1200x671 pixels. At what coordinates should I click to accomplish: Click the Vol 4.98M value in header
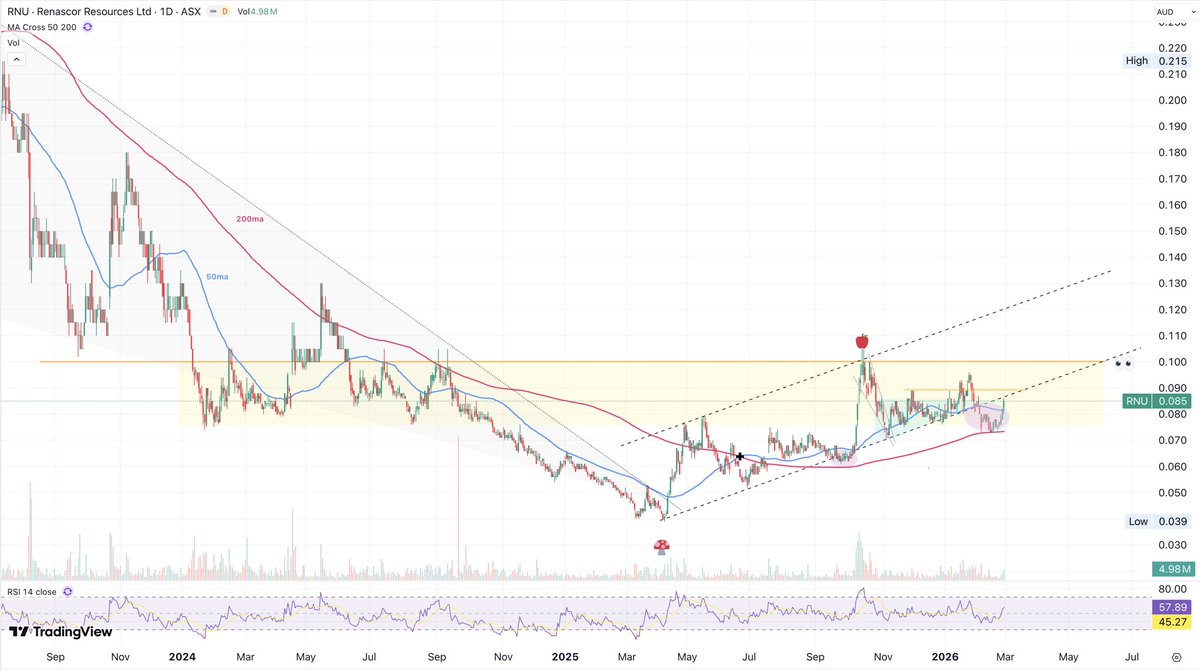[259, 11]
